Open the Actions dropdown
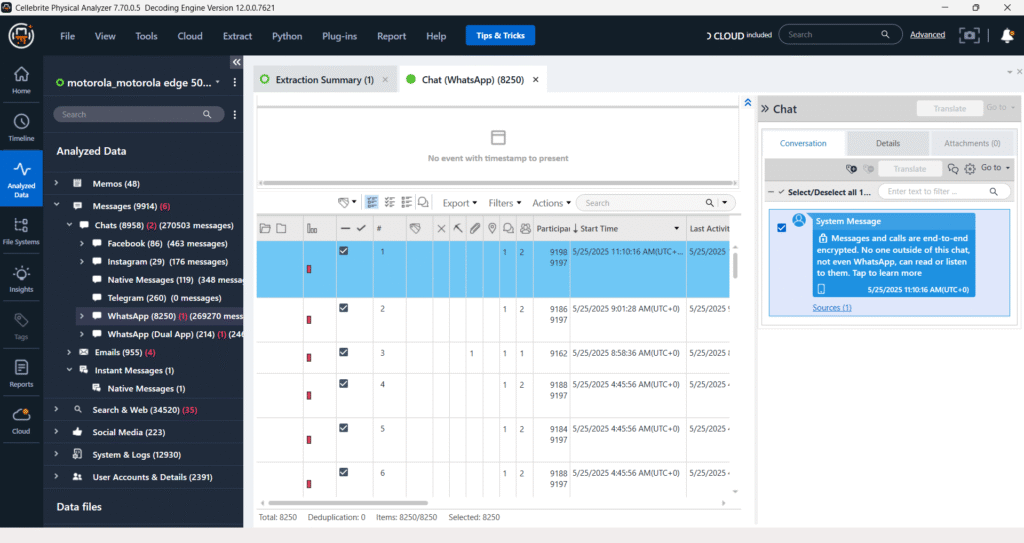The height and width of the screenshot is (543, 1024). (x=551, y=203)
